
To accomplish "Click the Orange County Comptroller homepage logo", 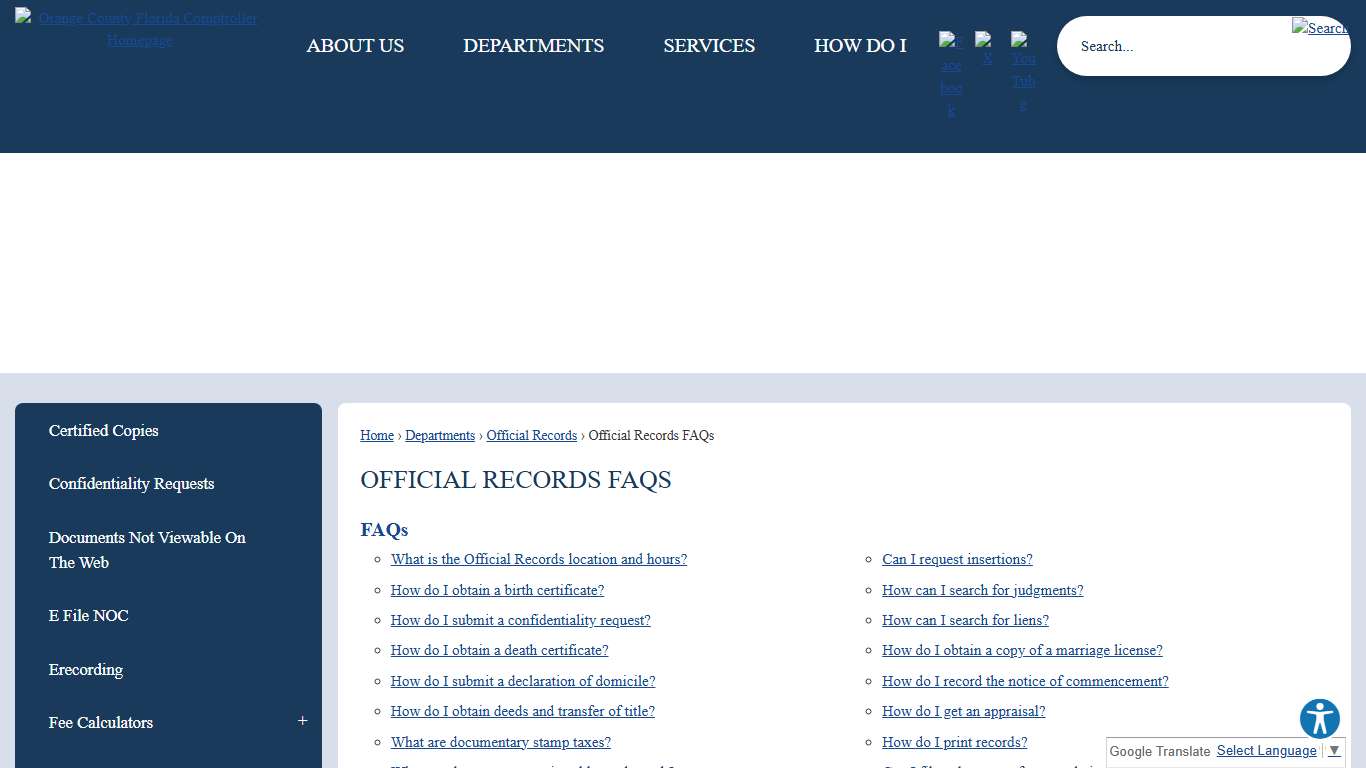I will [x=139, y=29].
